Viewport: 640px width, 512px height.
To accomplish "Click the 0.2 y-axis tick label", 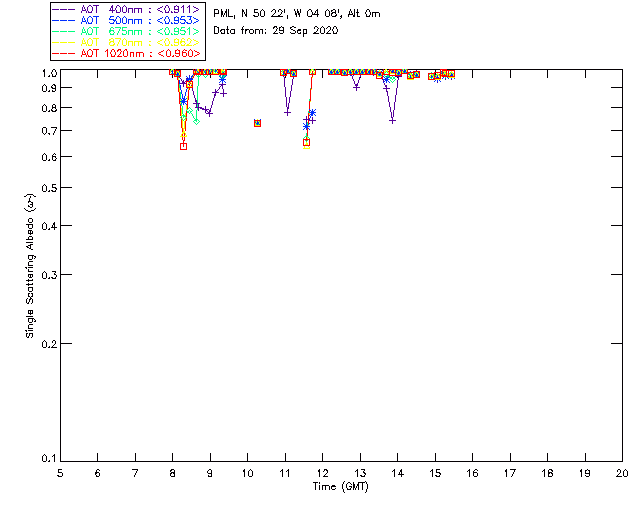I will tap(49, 344).
